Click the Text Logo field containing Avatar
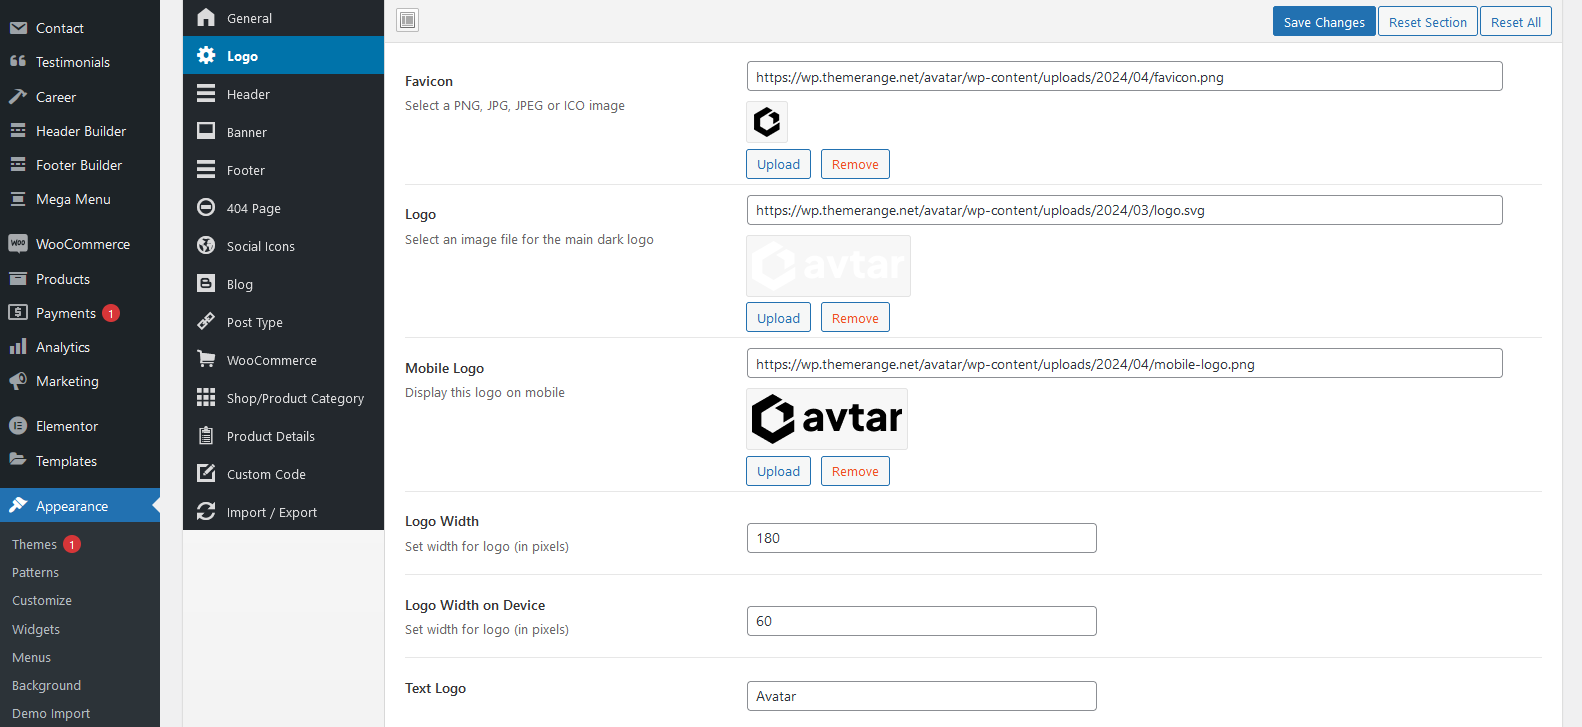This screenshot has width=1582, height=727. tap(921, 696)
